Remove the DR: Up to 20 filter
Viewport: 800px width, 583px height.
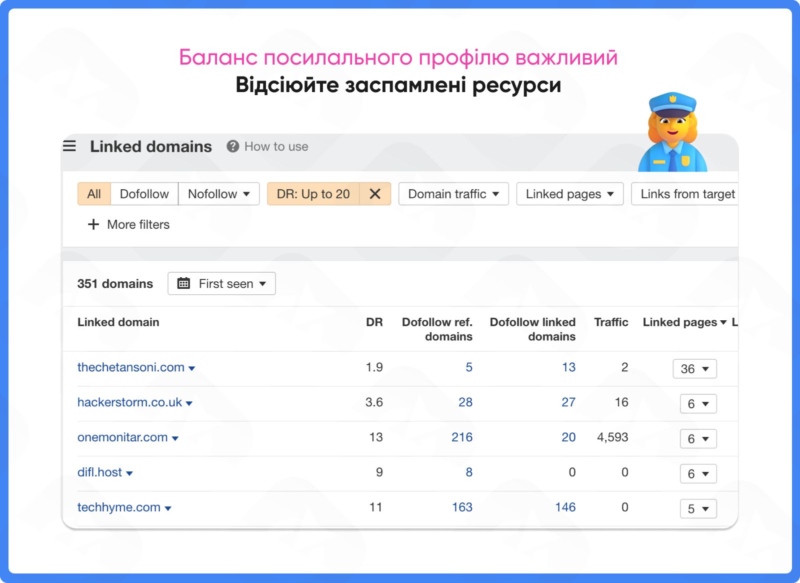375,194
